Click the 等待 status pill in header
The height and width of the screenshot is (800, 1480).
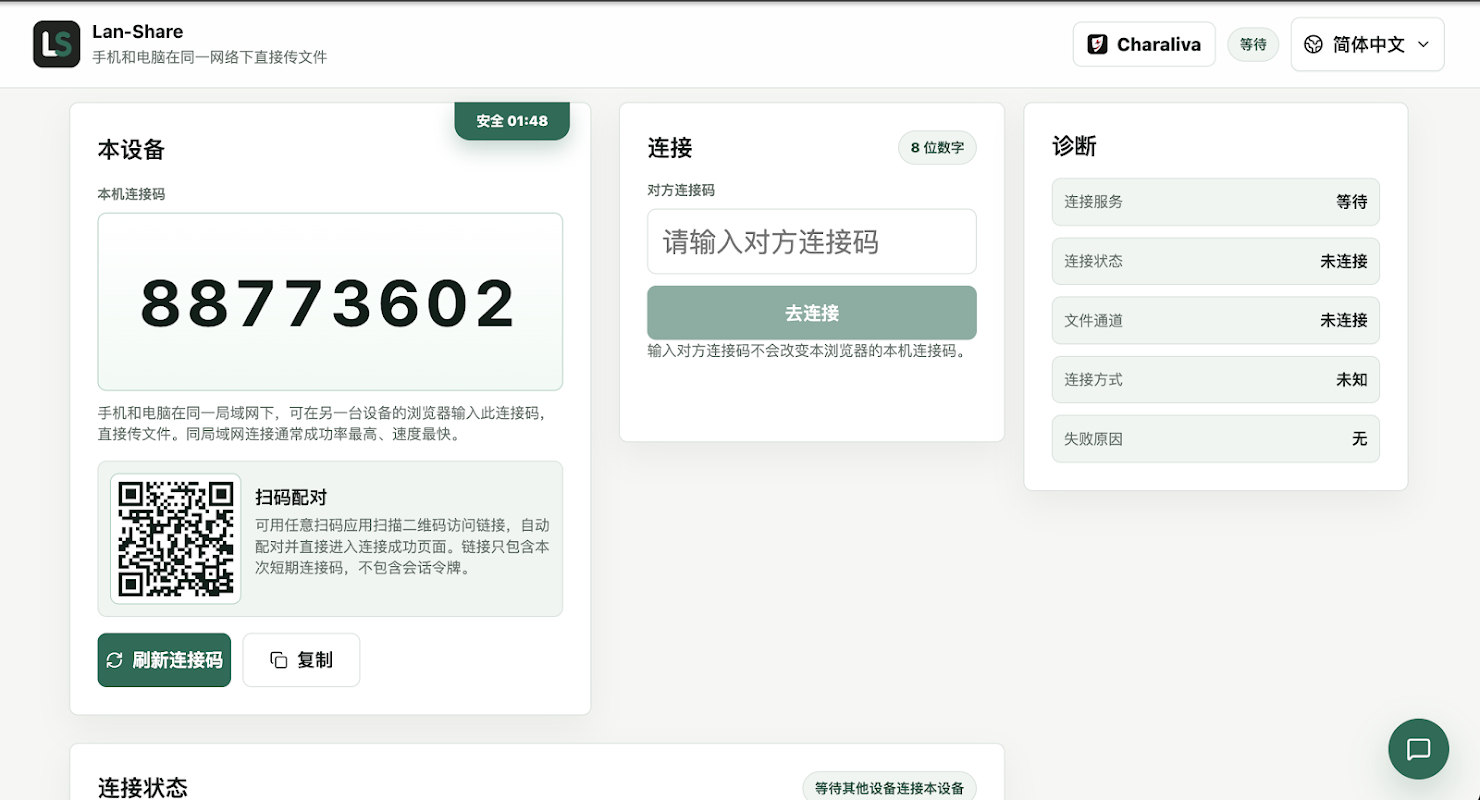(x=1253, y=44)
